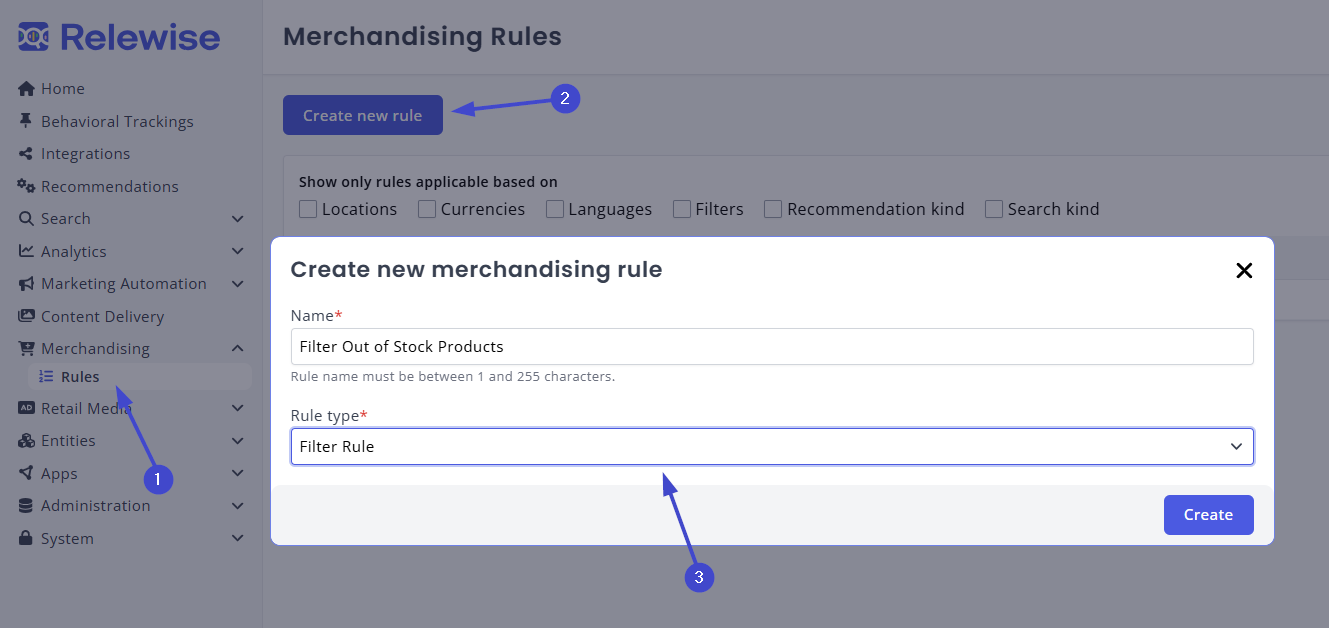Collapse the Merchandising section
The width and height of the screenshot is (1329, 628).
(x=237, y=348)
